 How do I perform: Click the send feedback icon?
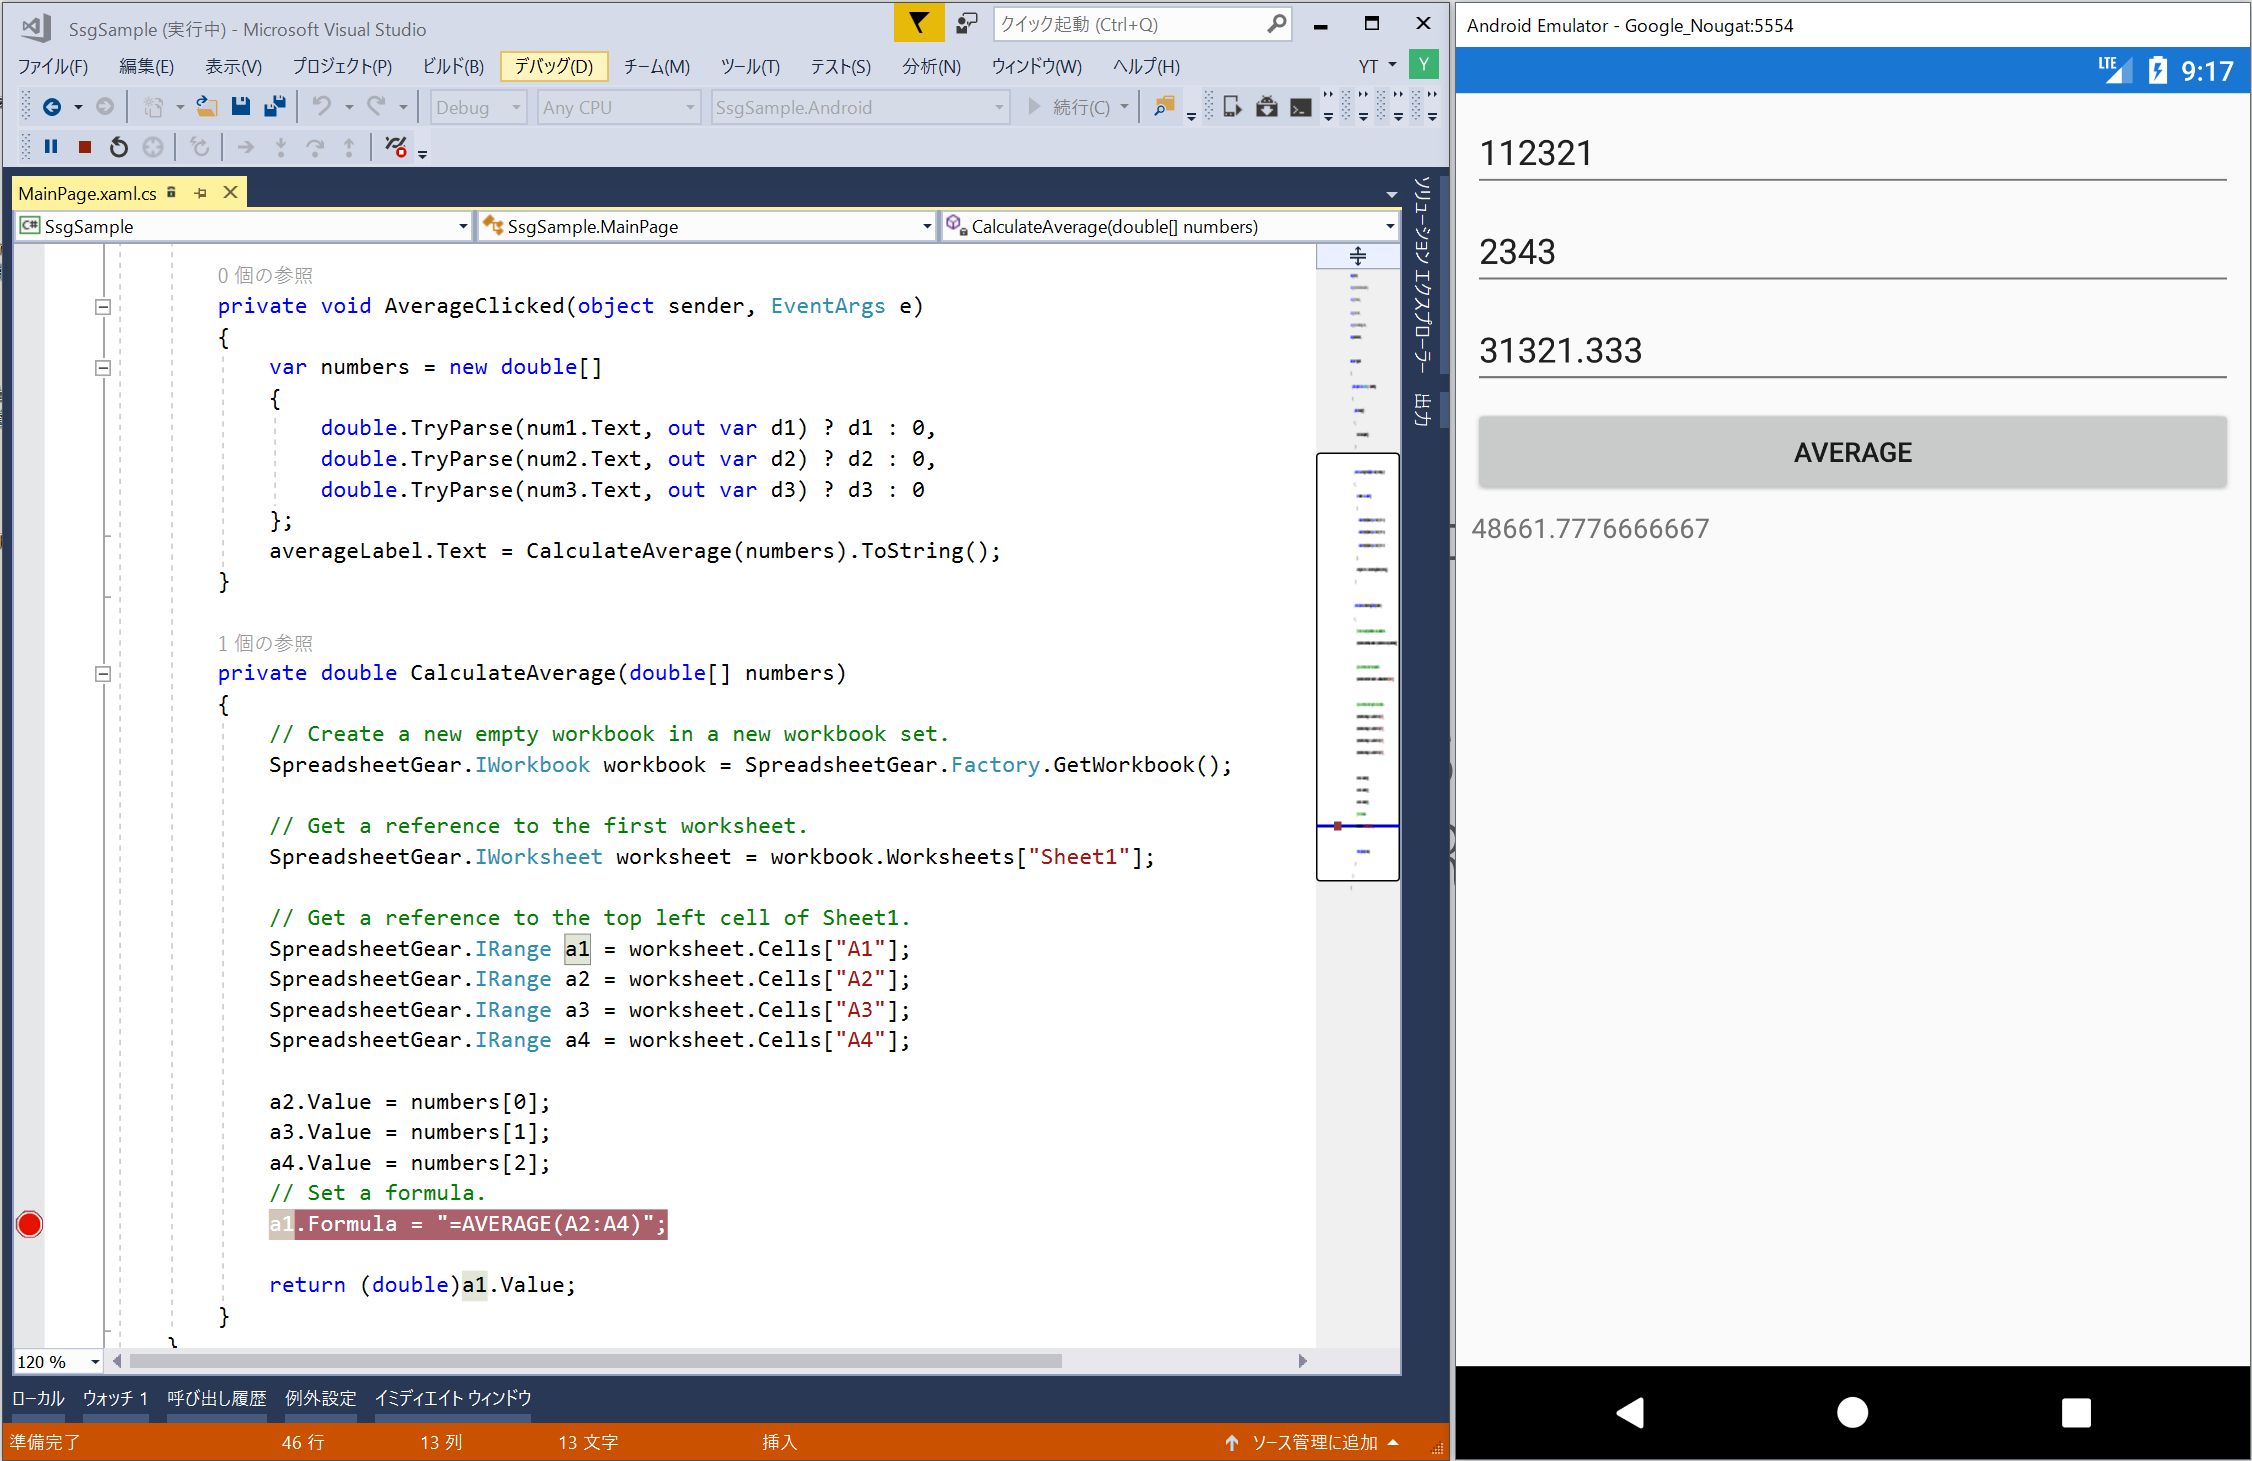coord(966,24)
